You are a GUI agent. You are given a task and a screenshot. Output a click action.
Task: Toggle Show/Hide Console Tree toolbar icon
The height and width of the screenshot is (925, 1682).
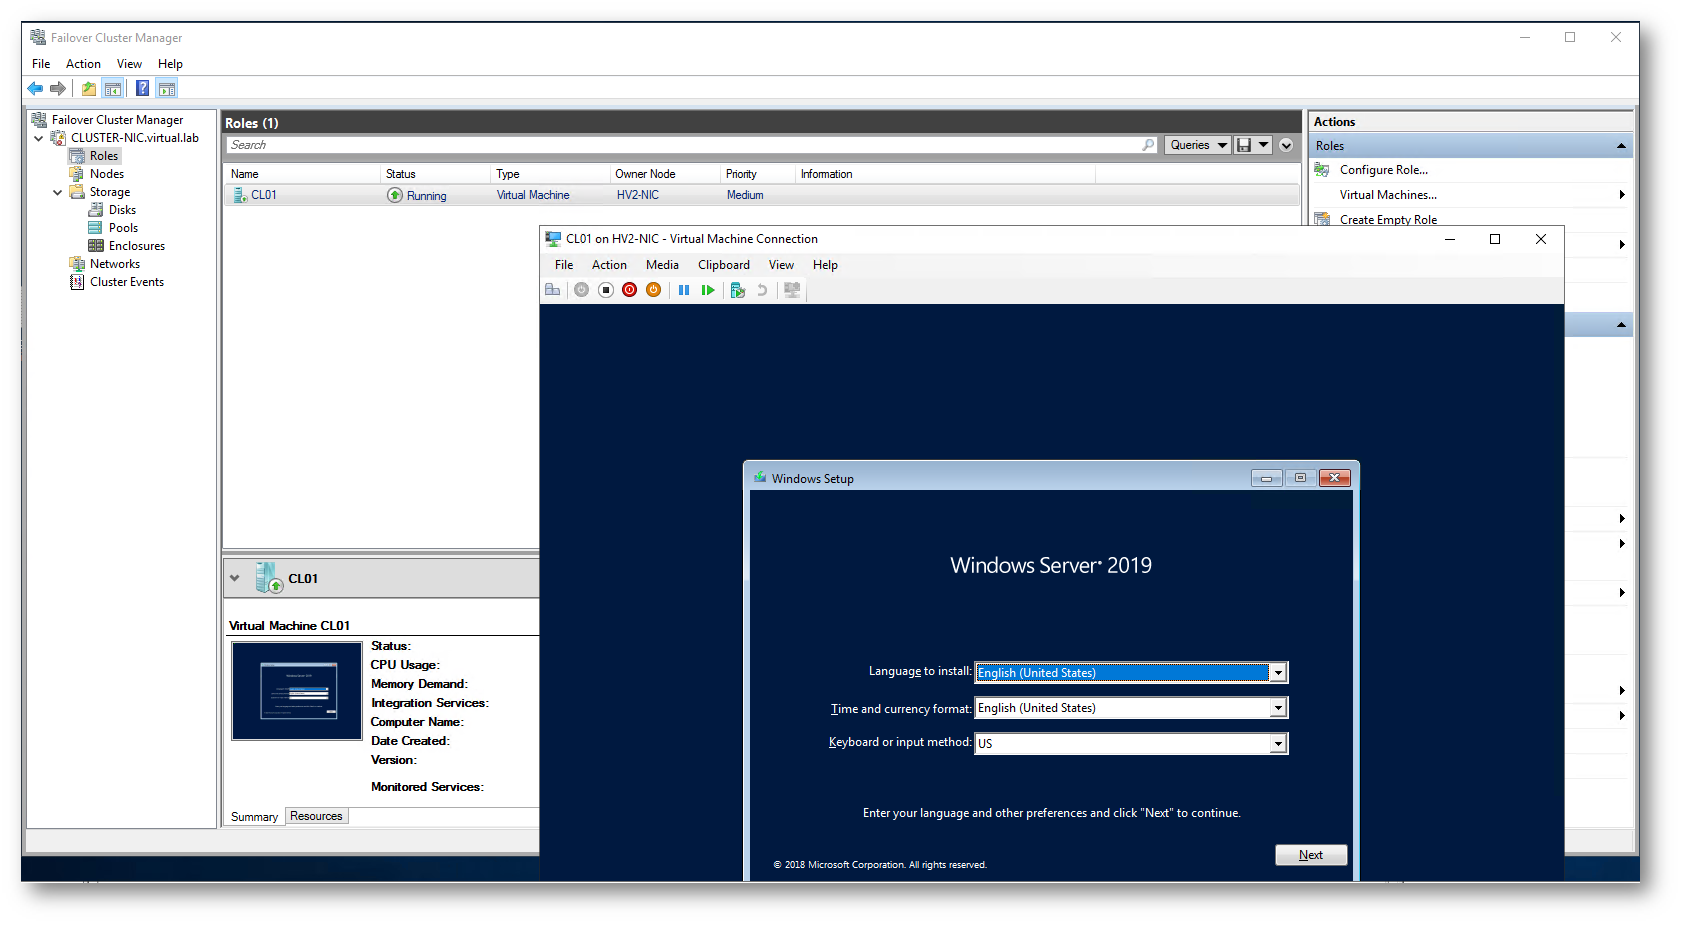(113, 89)
